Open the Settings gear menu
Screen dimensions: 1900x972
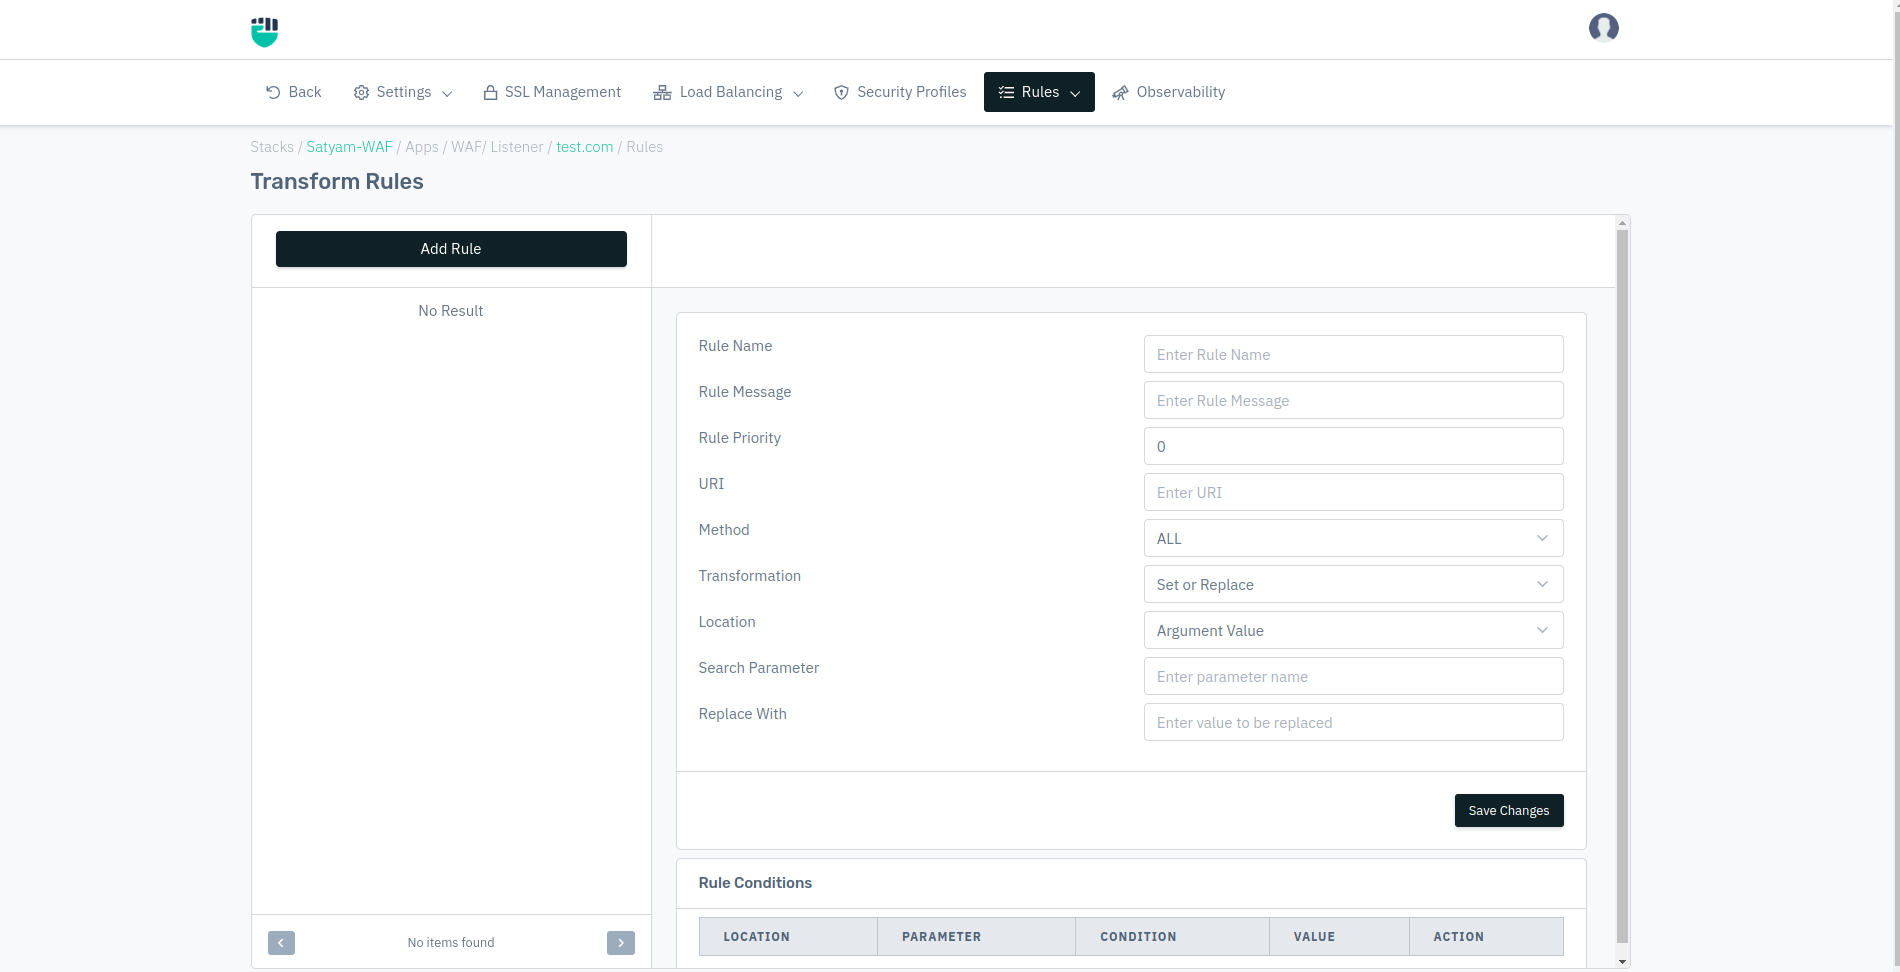(x=402, y=92)
